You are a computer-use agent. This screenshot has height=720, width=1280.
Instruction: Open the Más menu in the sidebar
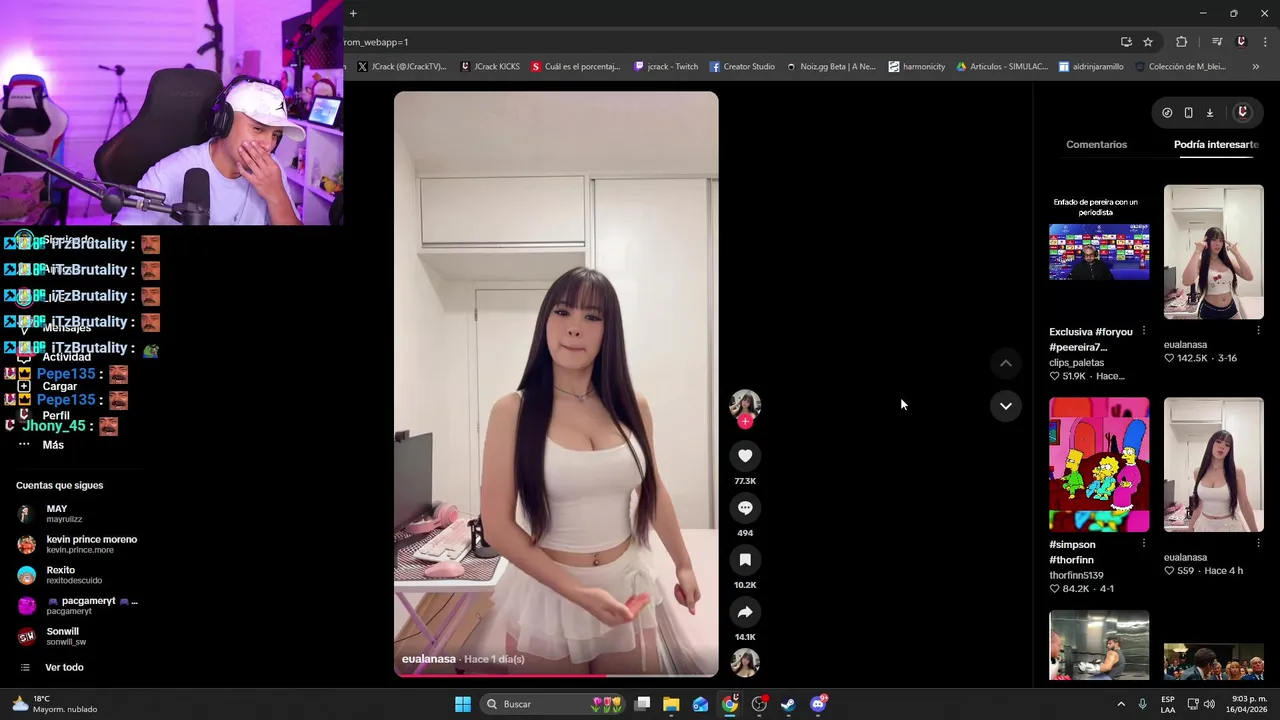(x=53, y=445)
